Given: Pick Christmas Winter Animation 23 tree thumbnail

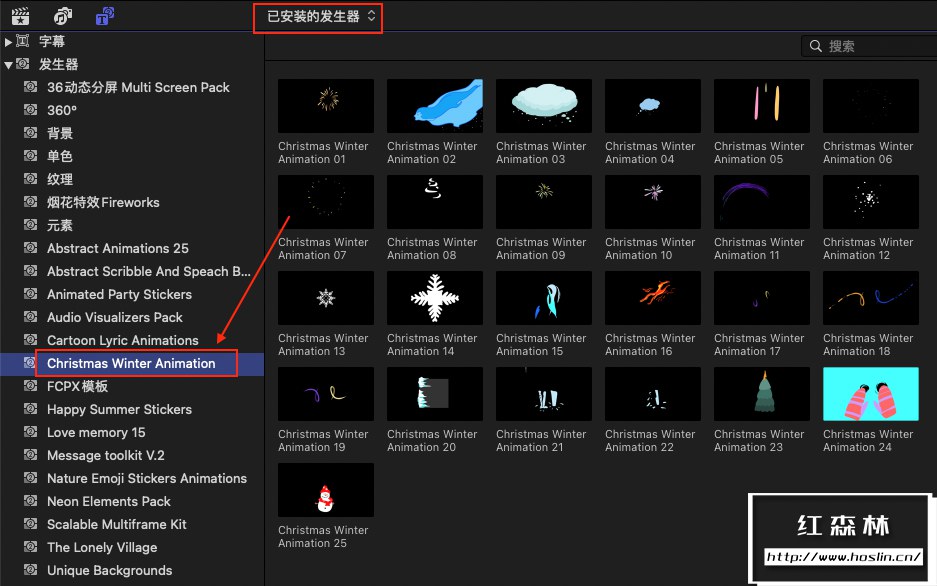Looking at the screenshot, I should coord(762,394).
